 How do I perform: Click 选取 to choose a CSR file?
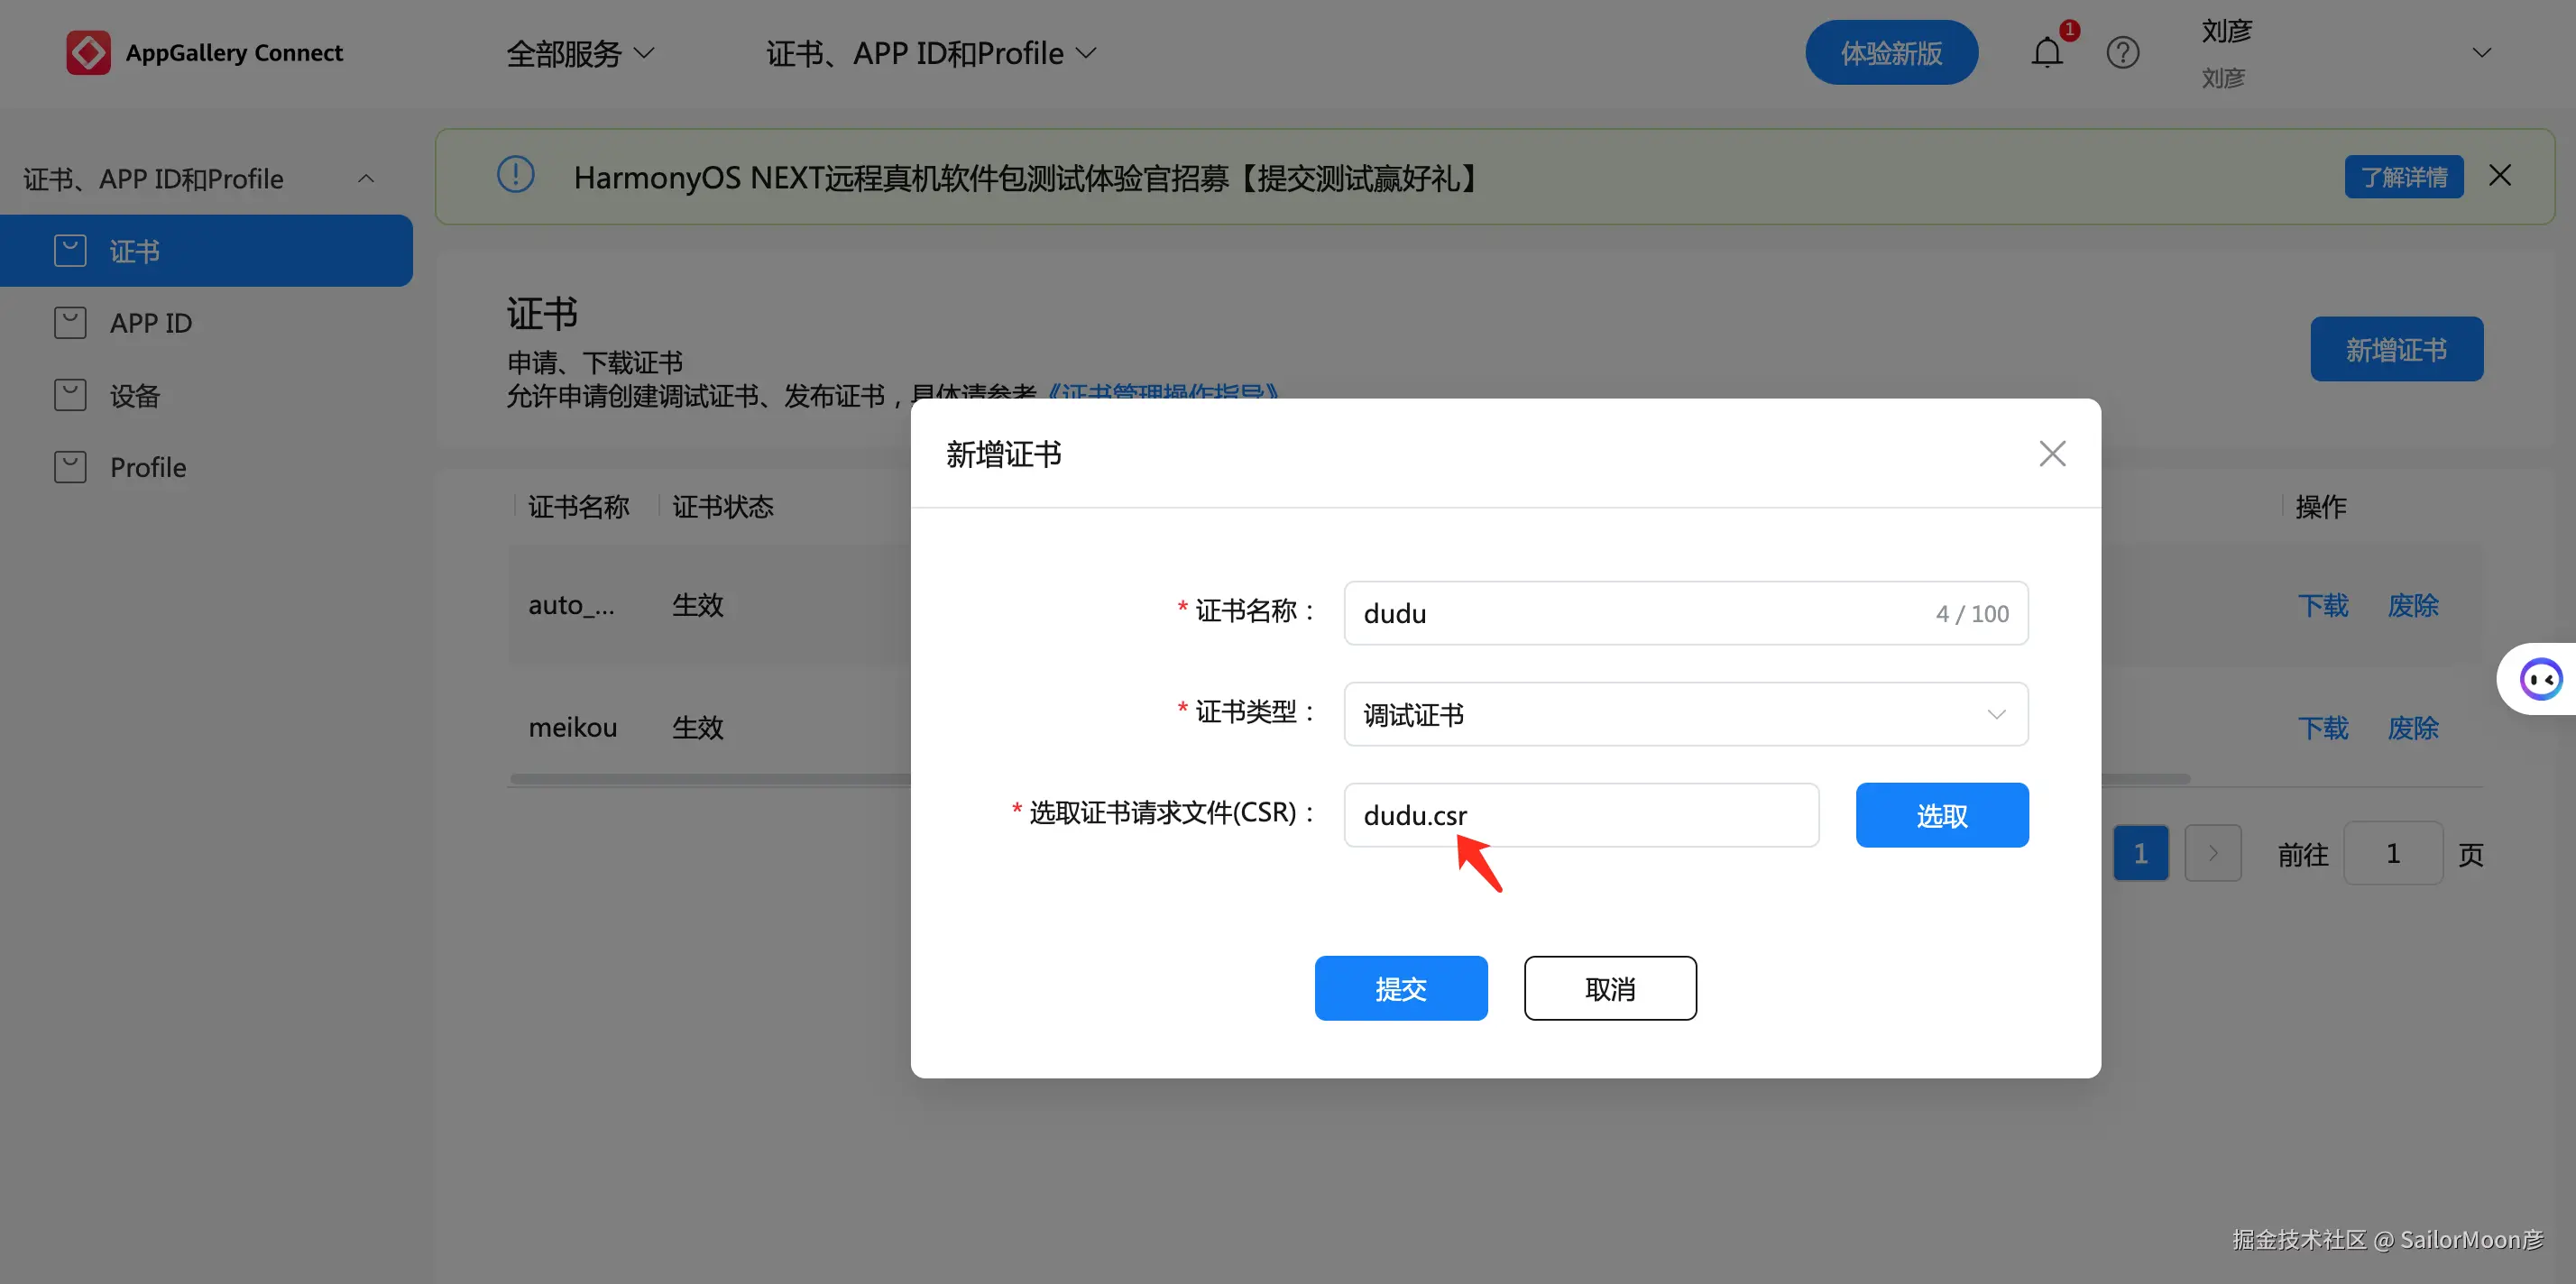point(1941,815)
